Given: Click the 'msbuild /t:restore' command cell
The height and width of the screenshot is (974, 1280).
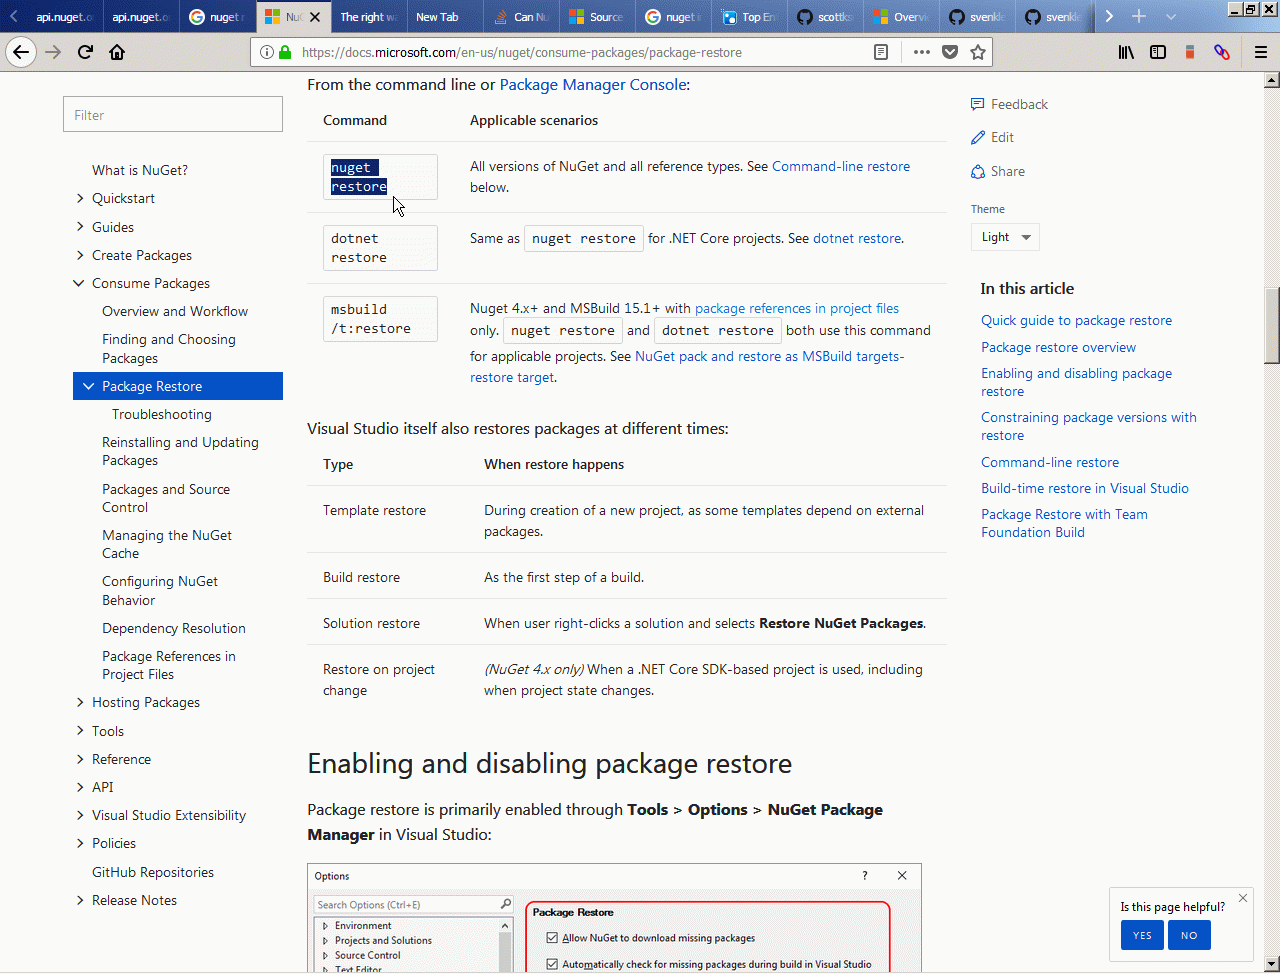Looking at the screenshot, I should click(x=380, y=319).
